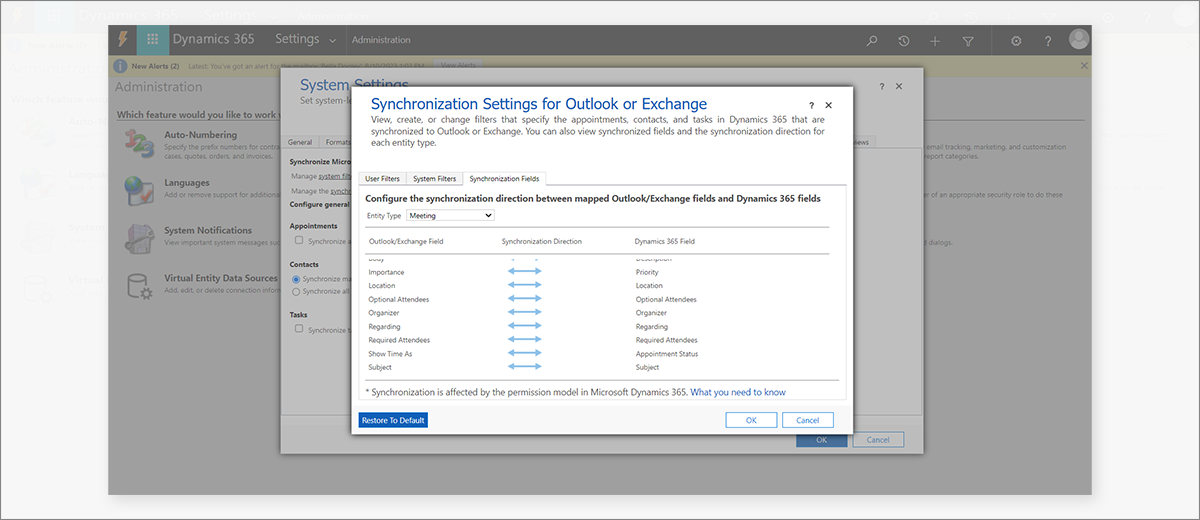Image resolution: width=1200 pixels, height=520 pixels.
Task: Select first Contacts synchronize radio button
Action: click(x=296, y=279)
